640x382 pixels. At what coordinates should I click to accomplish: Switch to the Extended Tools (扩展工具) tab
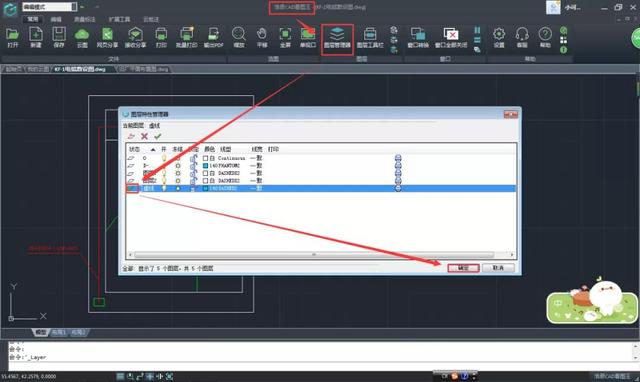click(x=120, y=19)
